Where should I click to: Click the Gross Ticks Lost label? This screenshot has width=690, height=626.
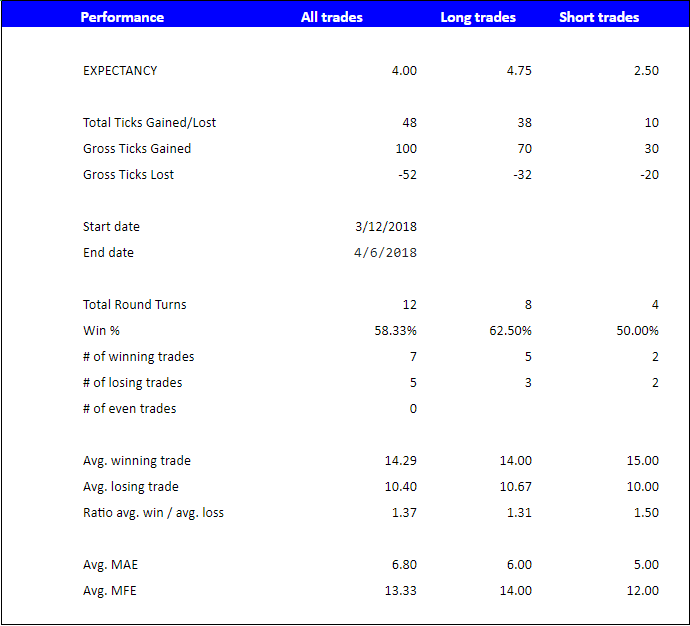pyautogui.click(x=128, y=175)
